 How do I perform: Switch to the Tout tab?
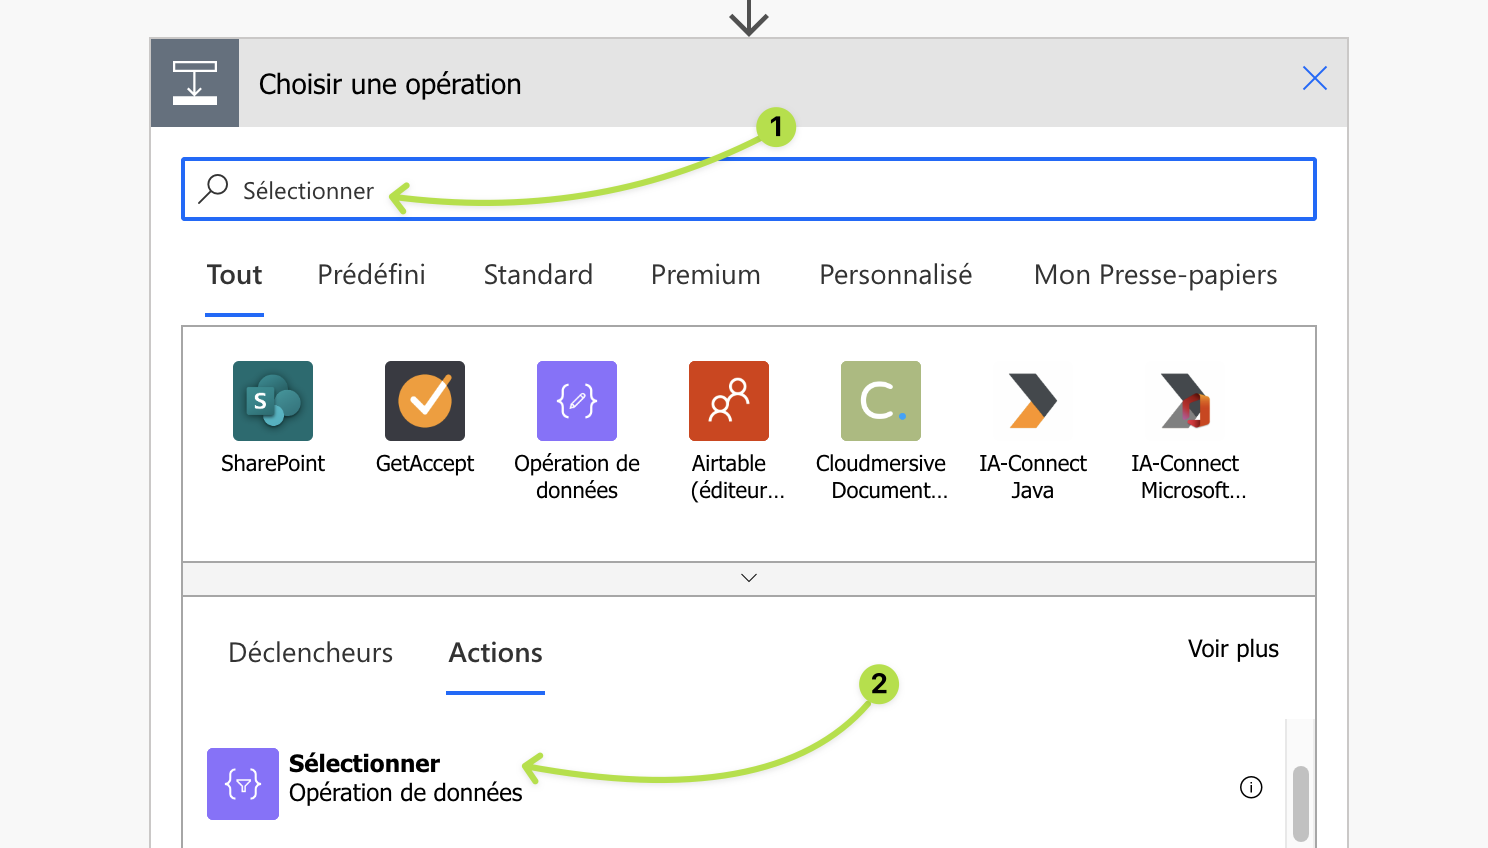pyautogui.click(x=234, y=275)
